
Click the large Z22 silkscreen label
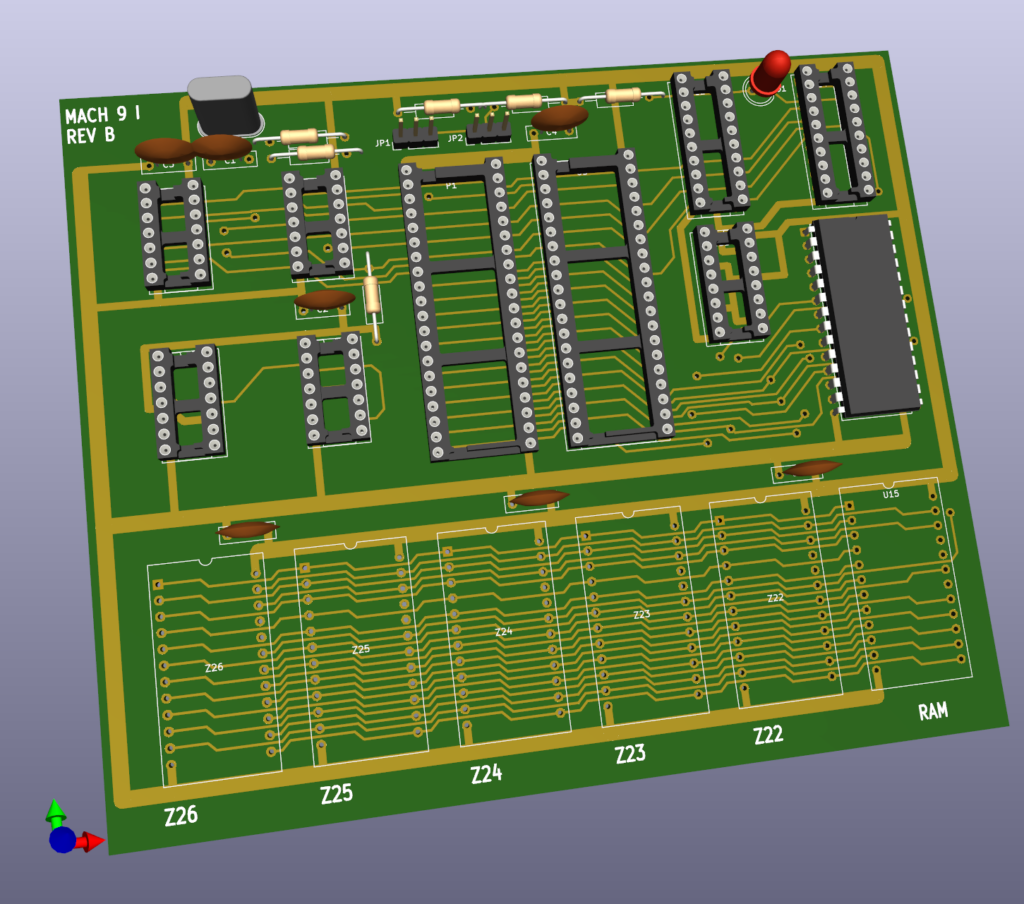click(768, 735)
